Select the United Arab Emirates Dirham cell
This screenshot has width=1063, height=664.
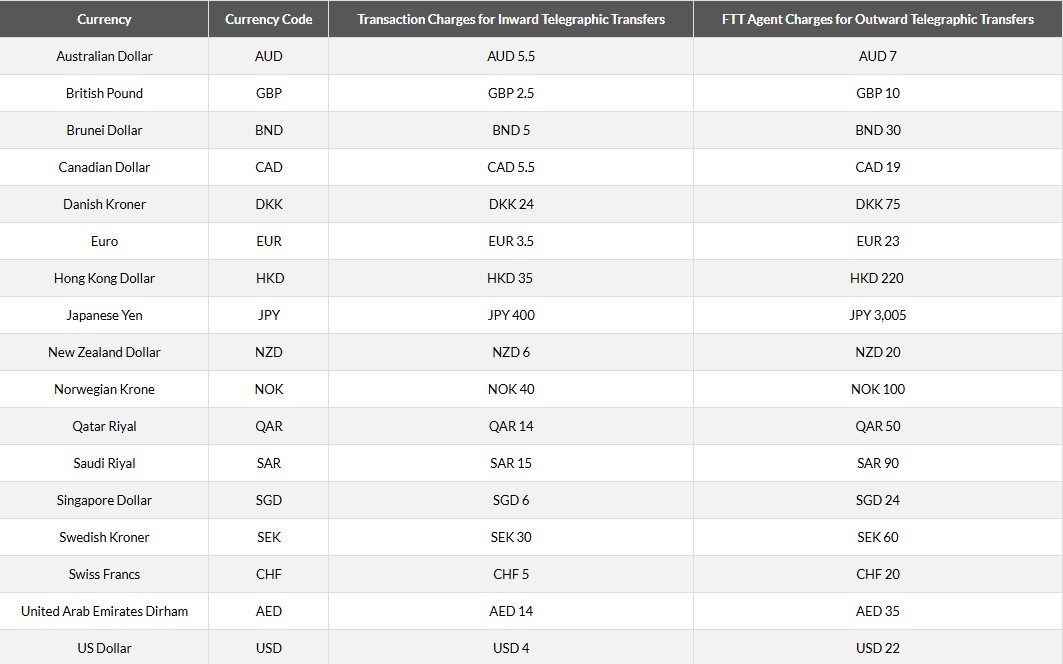104,611
